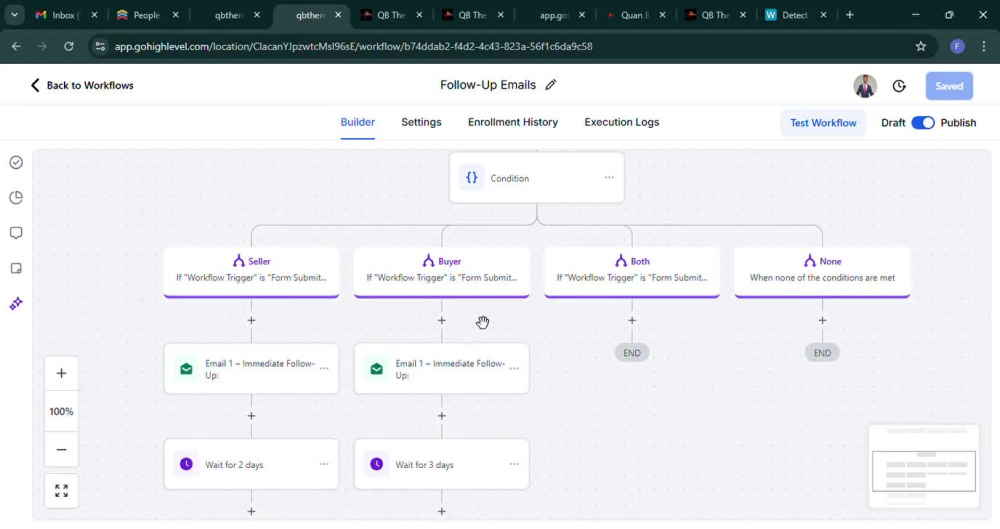Add step after Buyer Email 1 node
1000x529 pixels.
click(441, 416)
